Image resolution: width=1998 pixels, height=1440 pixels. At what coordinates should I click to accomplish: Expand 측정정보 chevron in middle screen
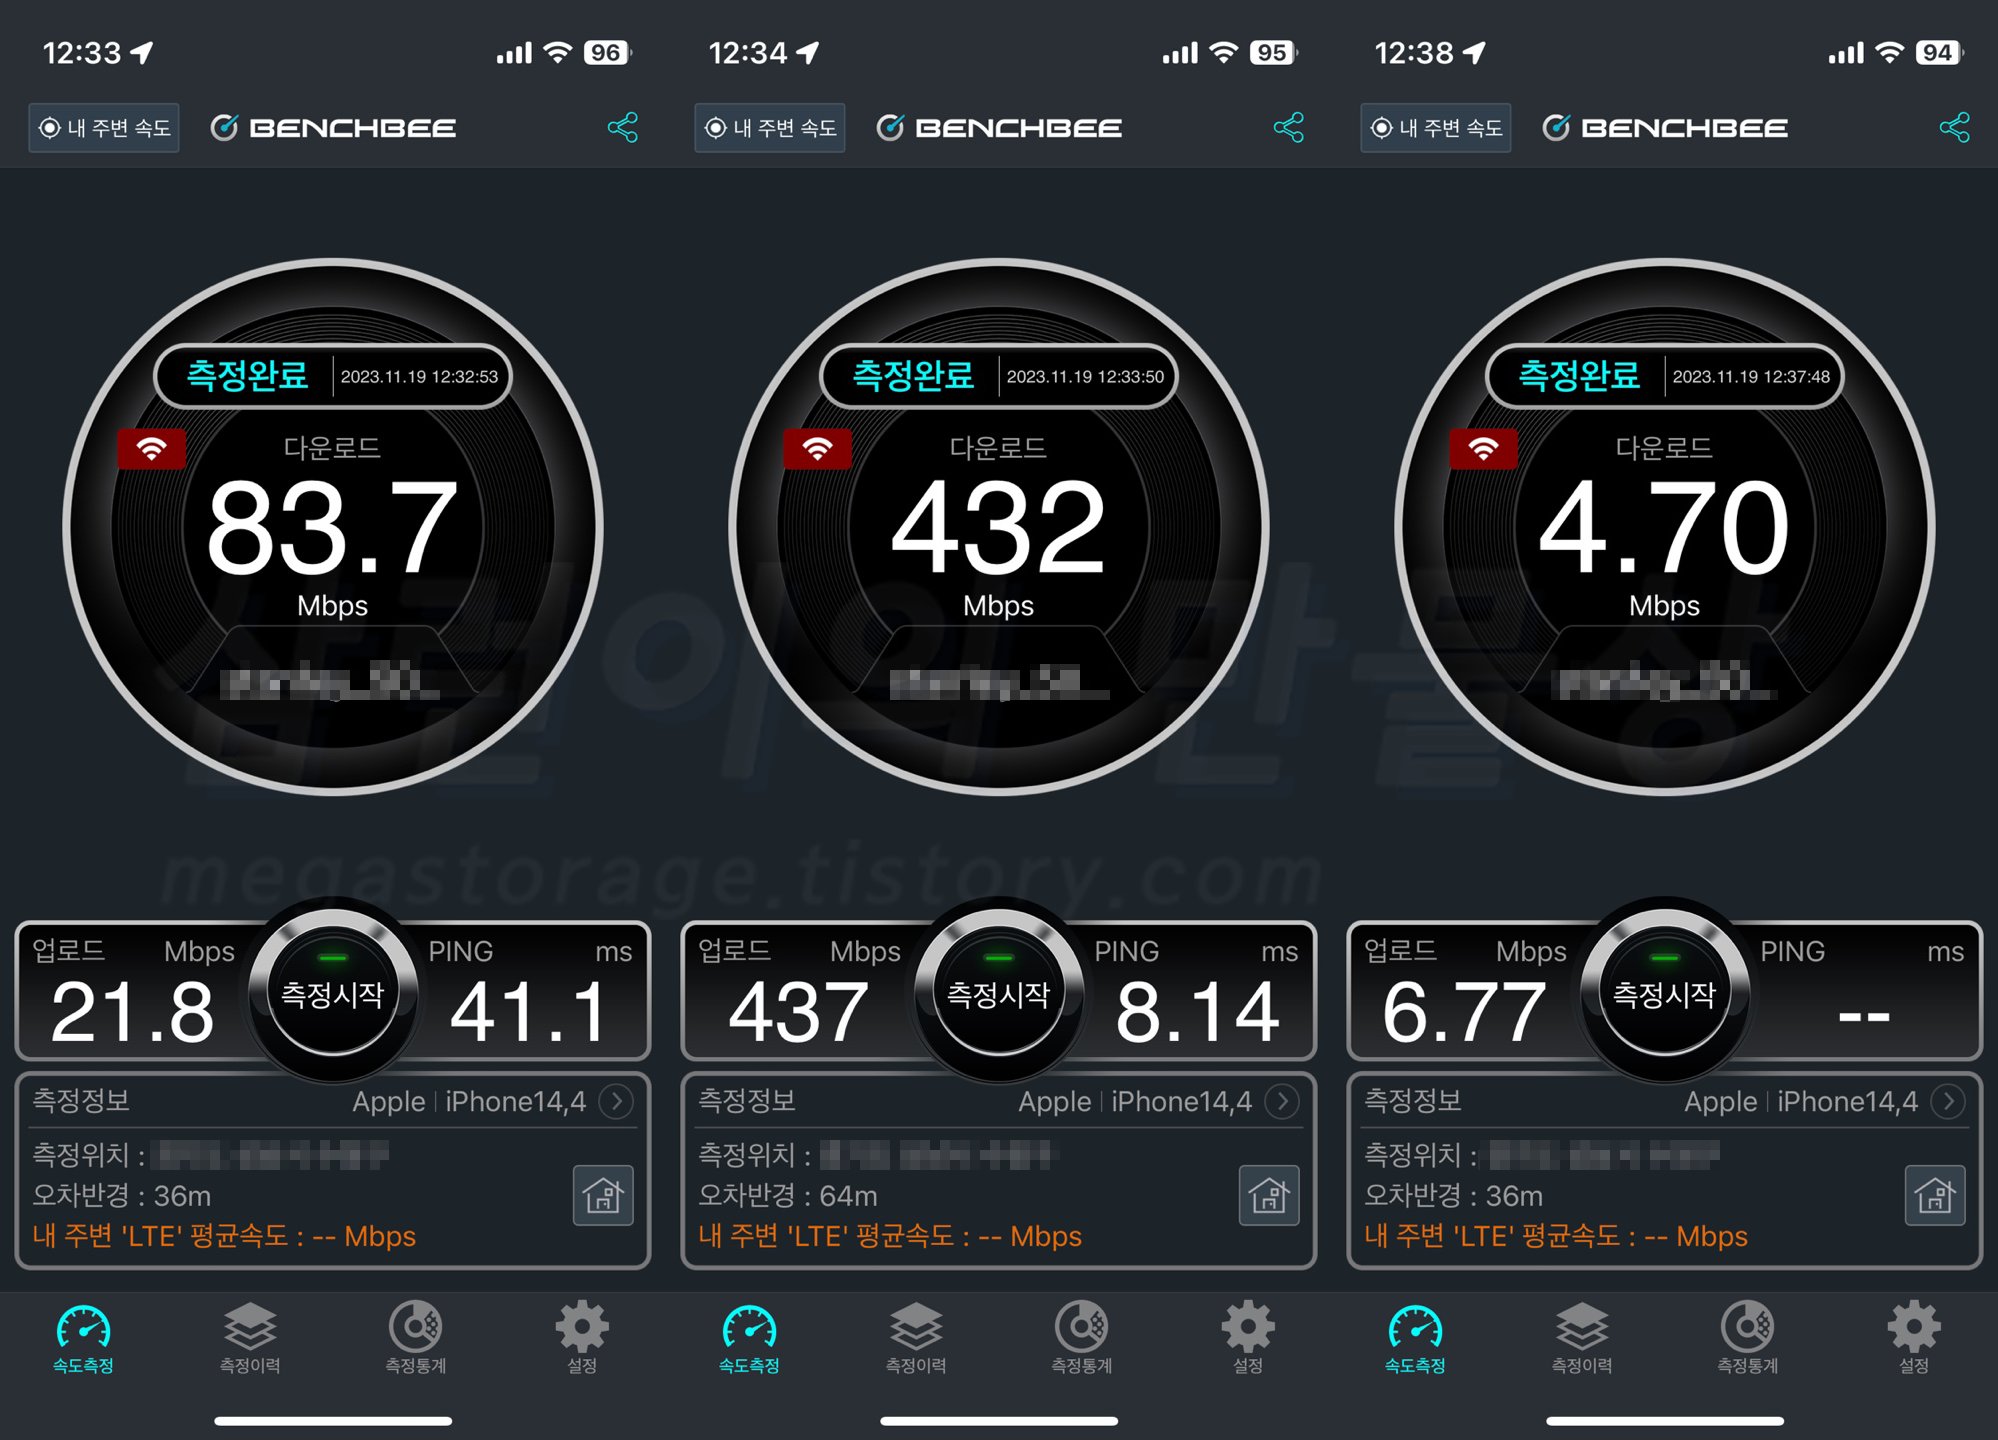tap(1282, 1102)
